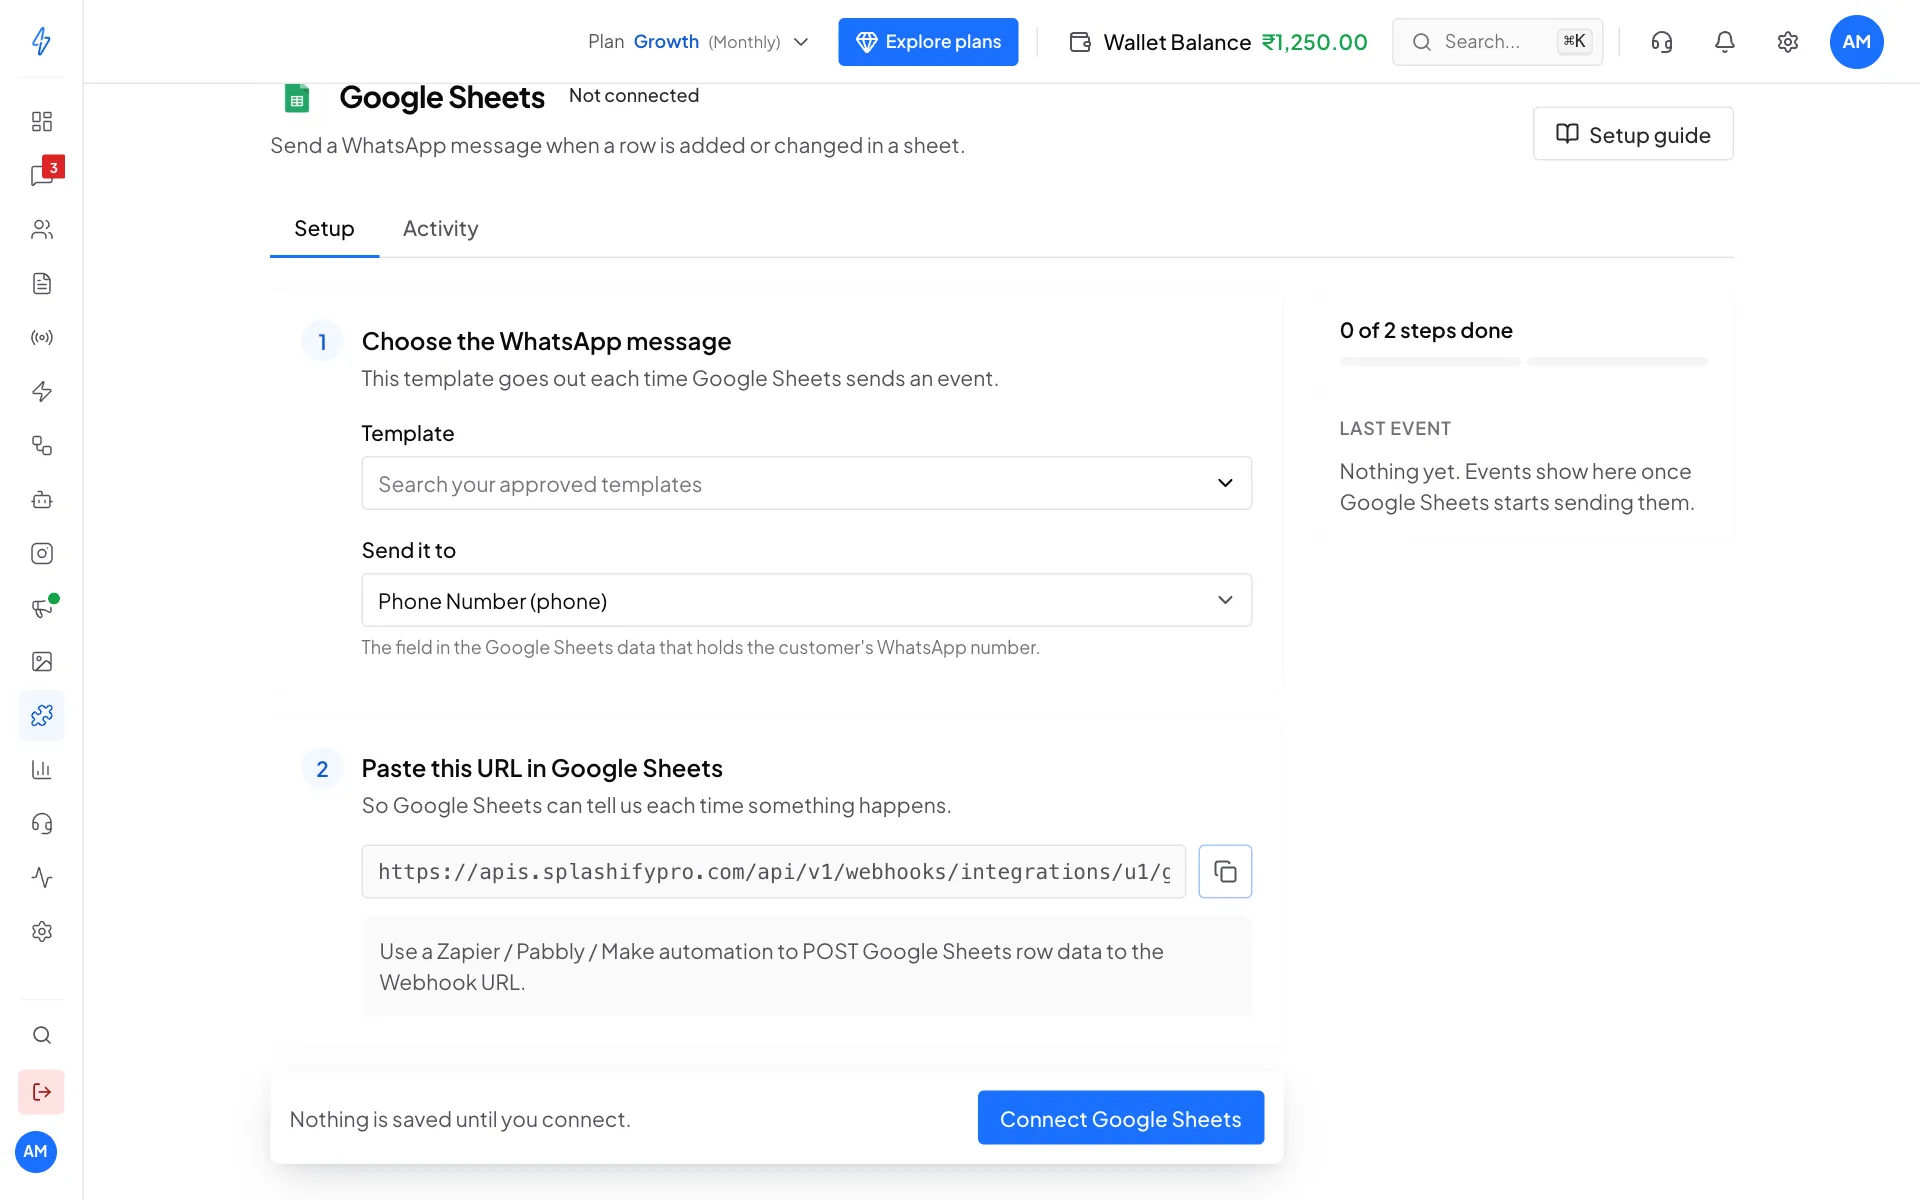Open the contacts people icon in sidebar
Image resolution: width=1920 pixels, height=1200 pixels.
[x=41, y=229]
